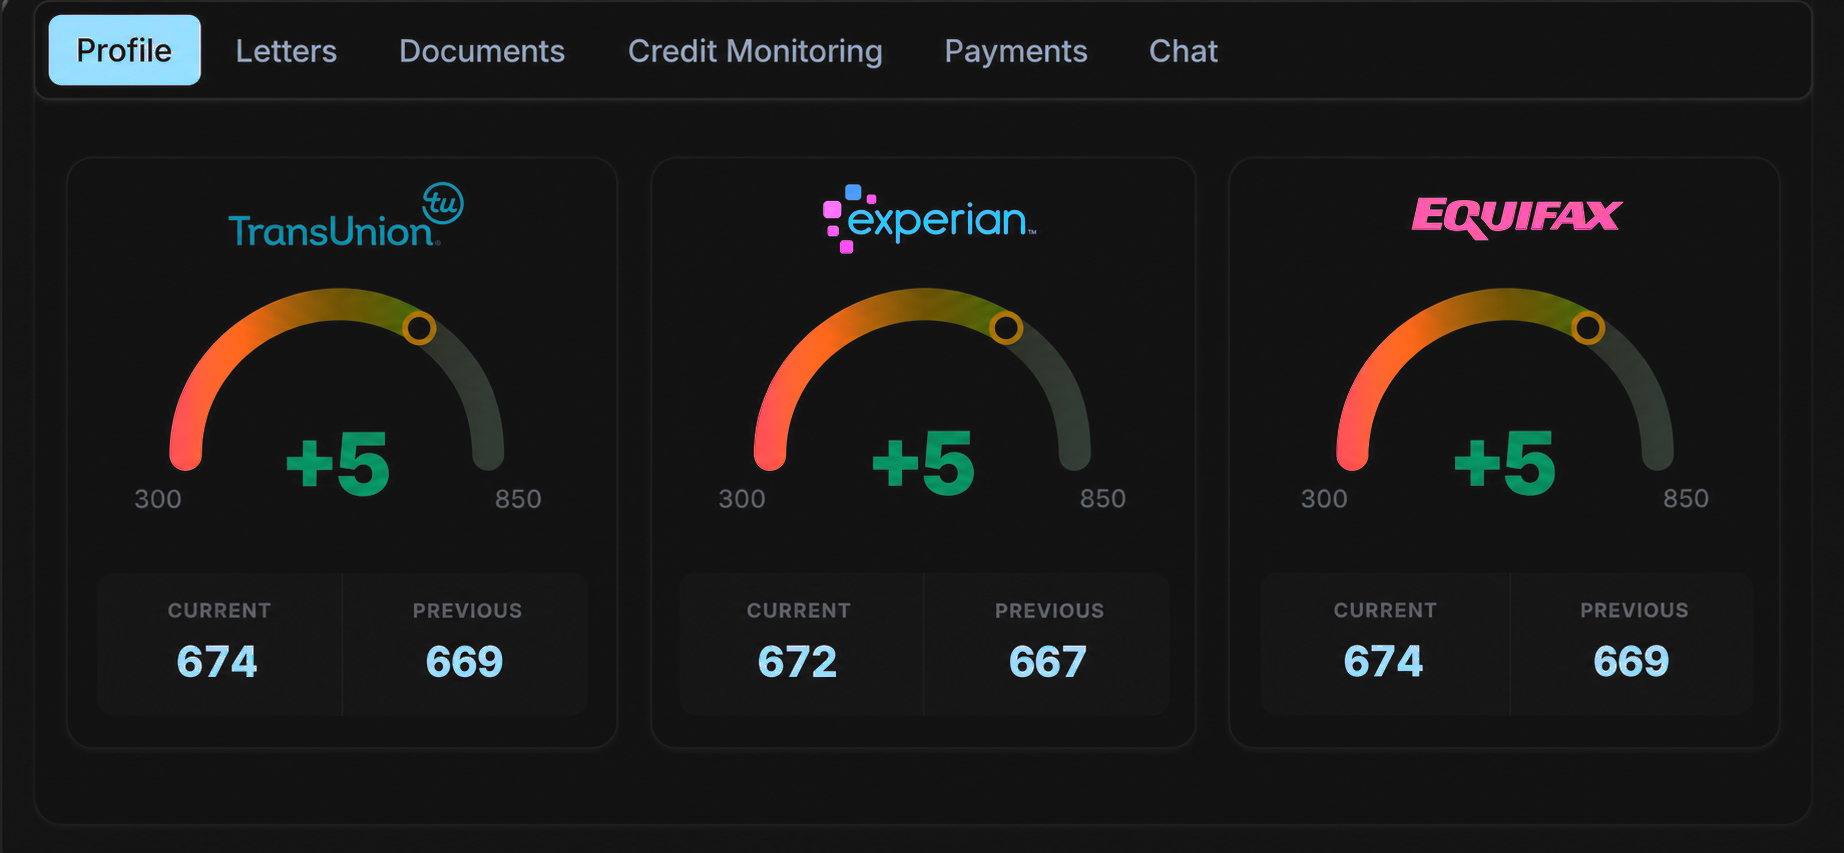Click the Equifax gauge marker
The width and height of the screenshot is (1844, 853).
(x=1588, y=328)
